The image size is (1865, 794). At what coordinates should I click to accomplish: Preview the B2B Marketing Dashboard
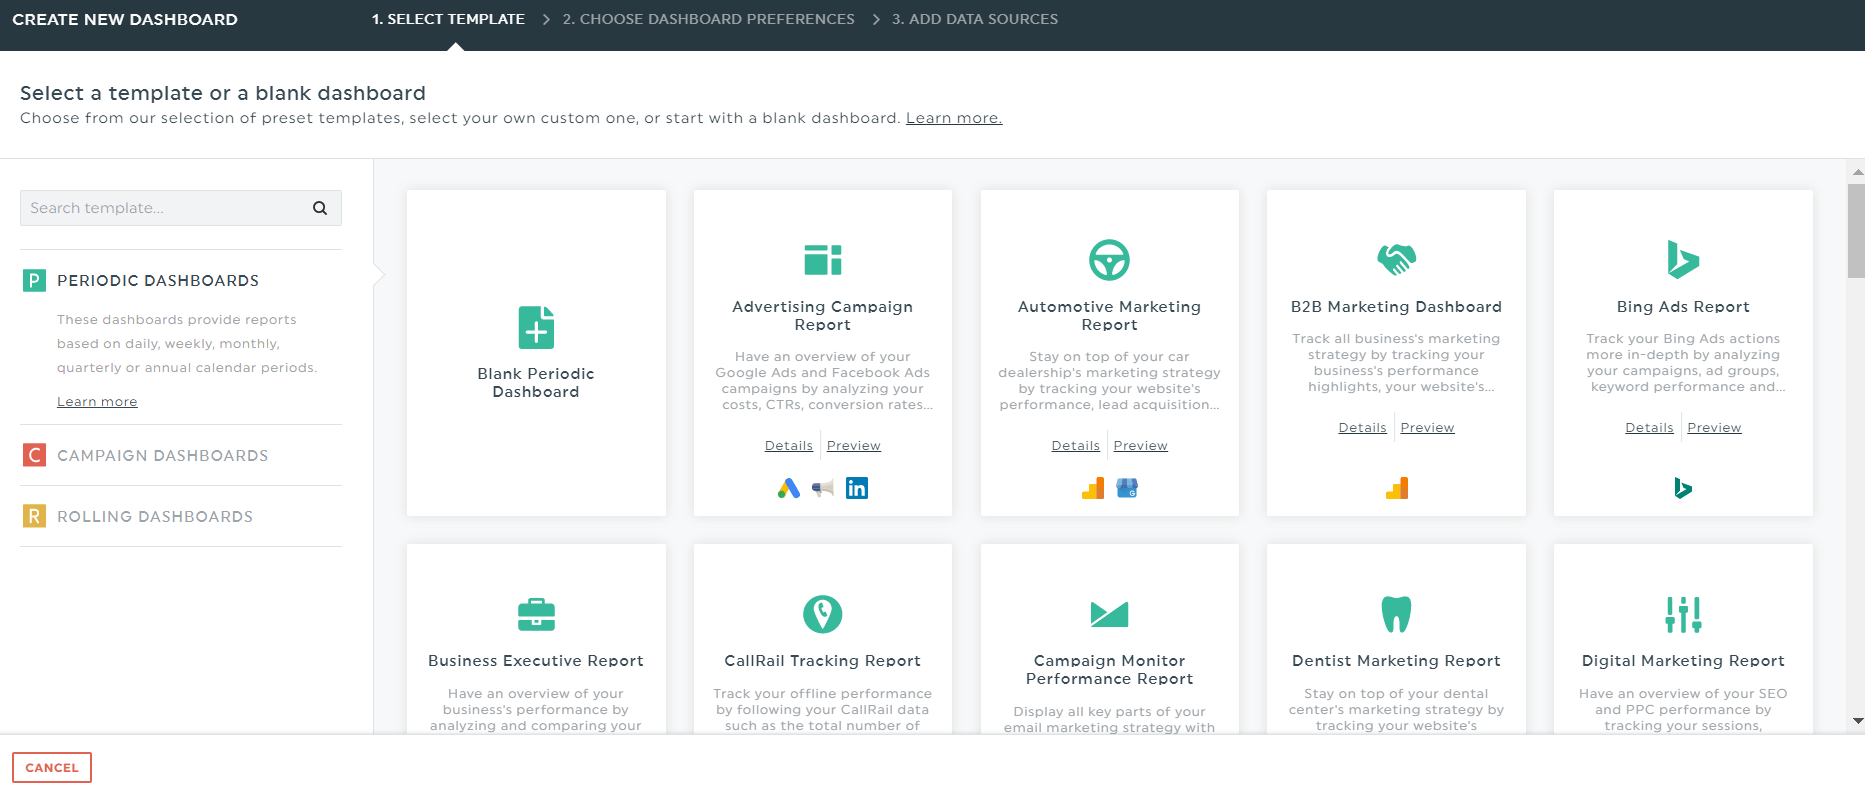[1428, 427]
